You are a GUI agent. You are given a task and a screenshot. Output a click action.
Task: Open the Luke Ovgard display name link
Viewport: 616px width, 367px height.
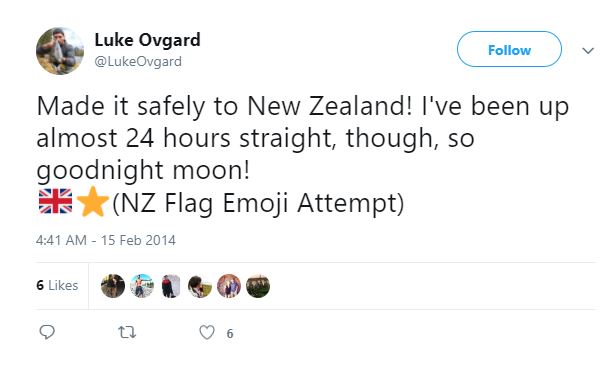[147, 40]
